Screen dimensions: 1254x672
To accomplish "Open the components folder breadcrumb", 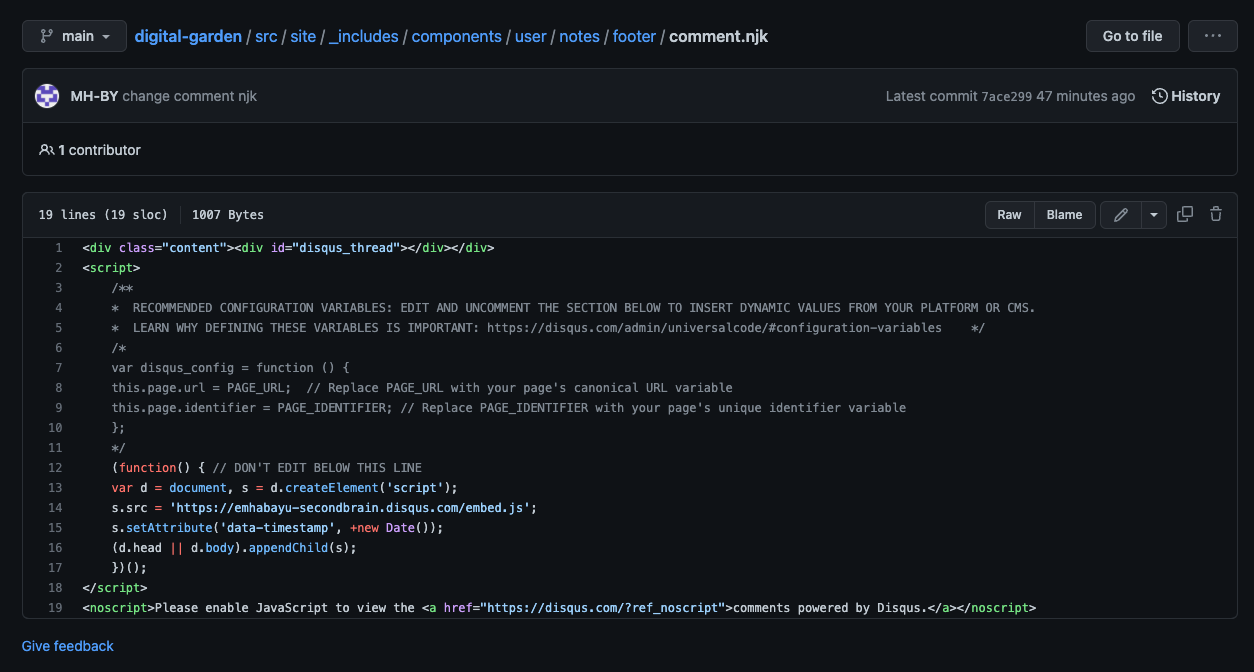I will pos(457,36).
